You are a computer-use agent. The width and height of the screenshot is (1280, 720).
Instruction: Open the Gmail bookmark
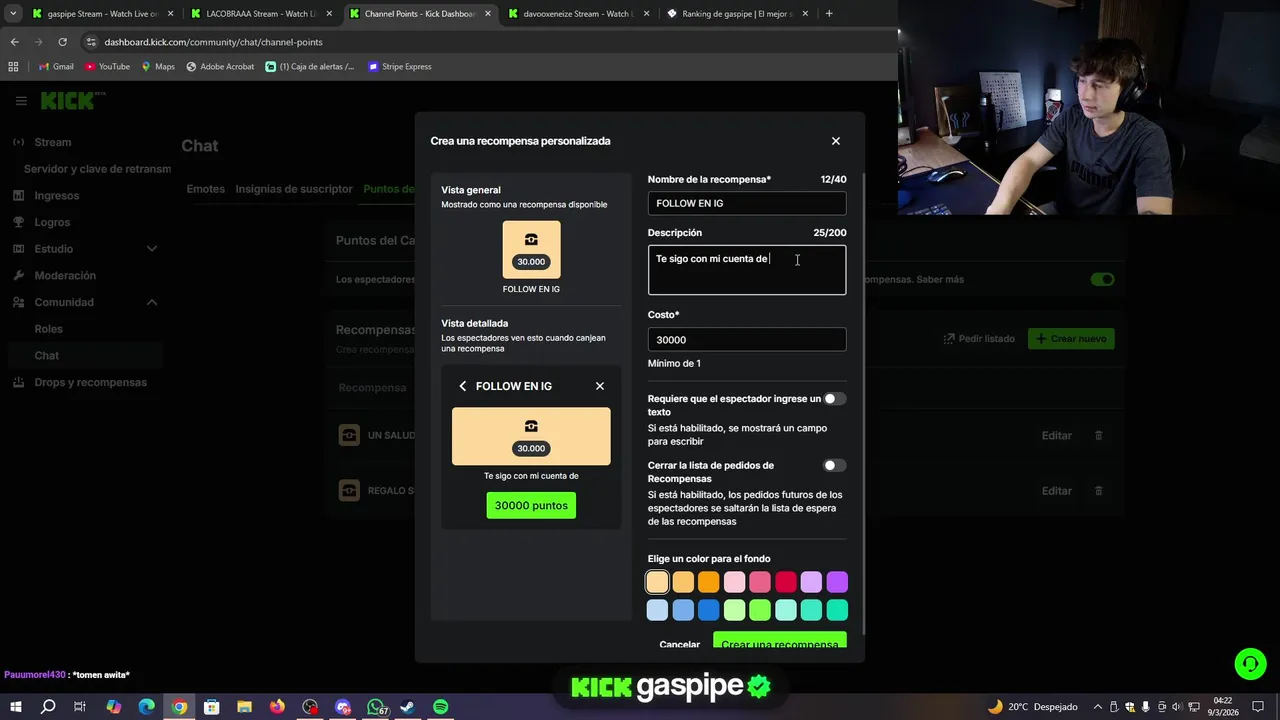56,67
